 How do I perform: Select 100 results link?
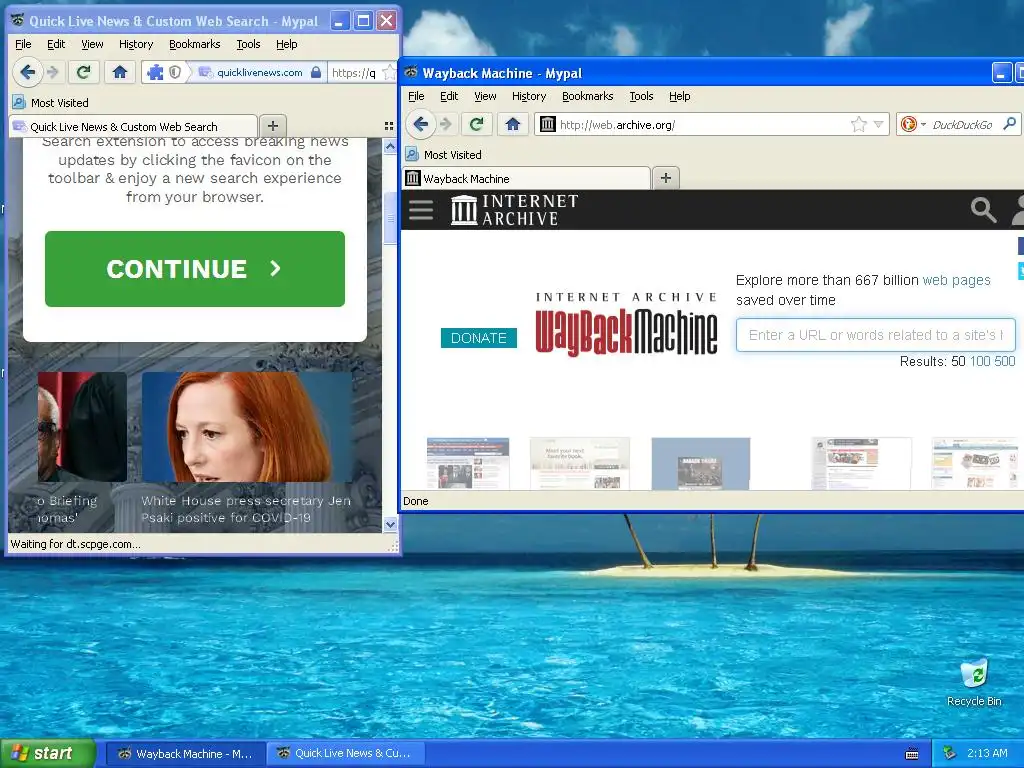(x=980, y=361)
